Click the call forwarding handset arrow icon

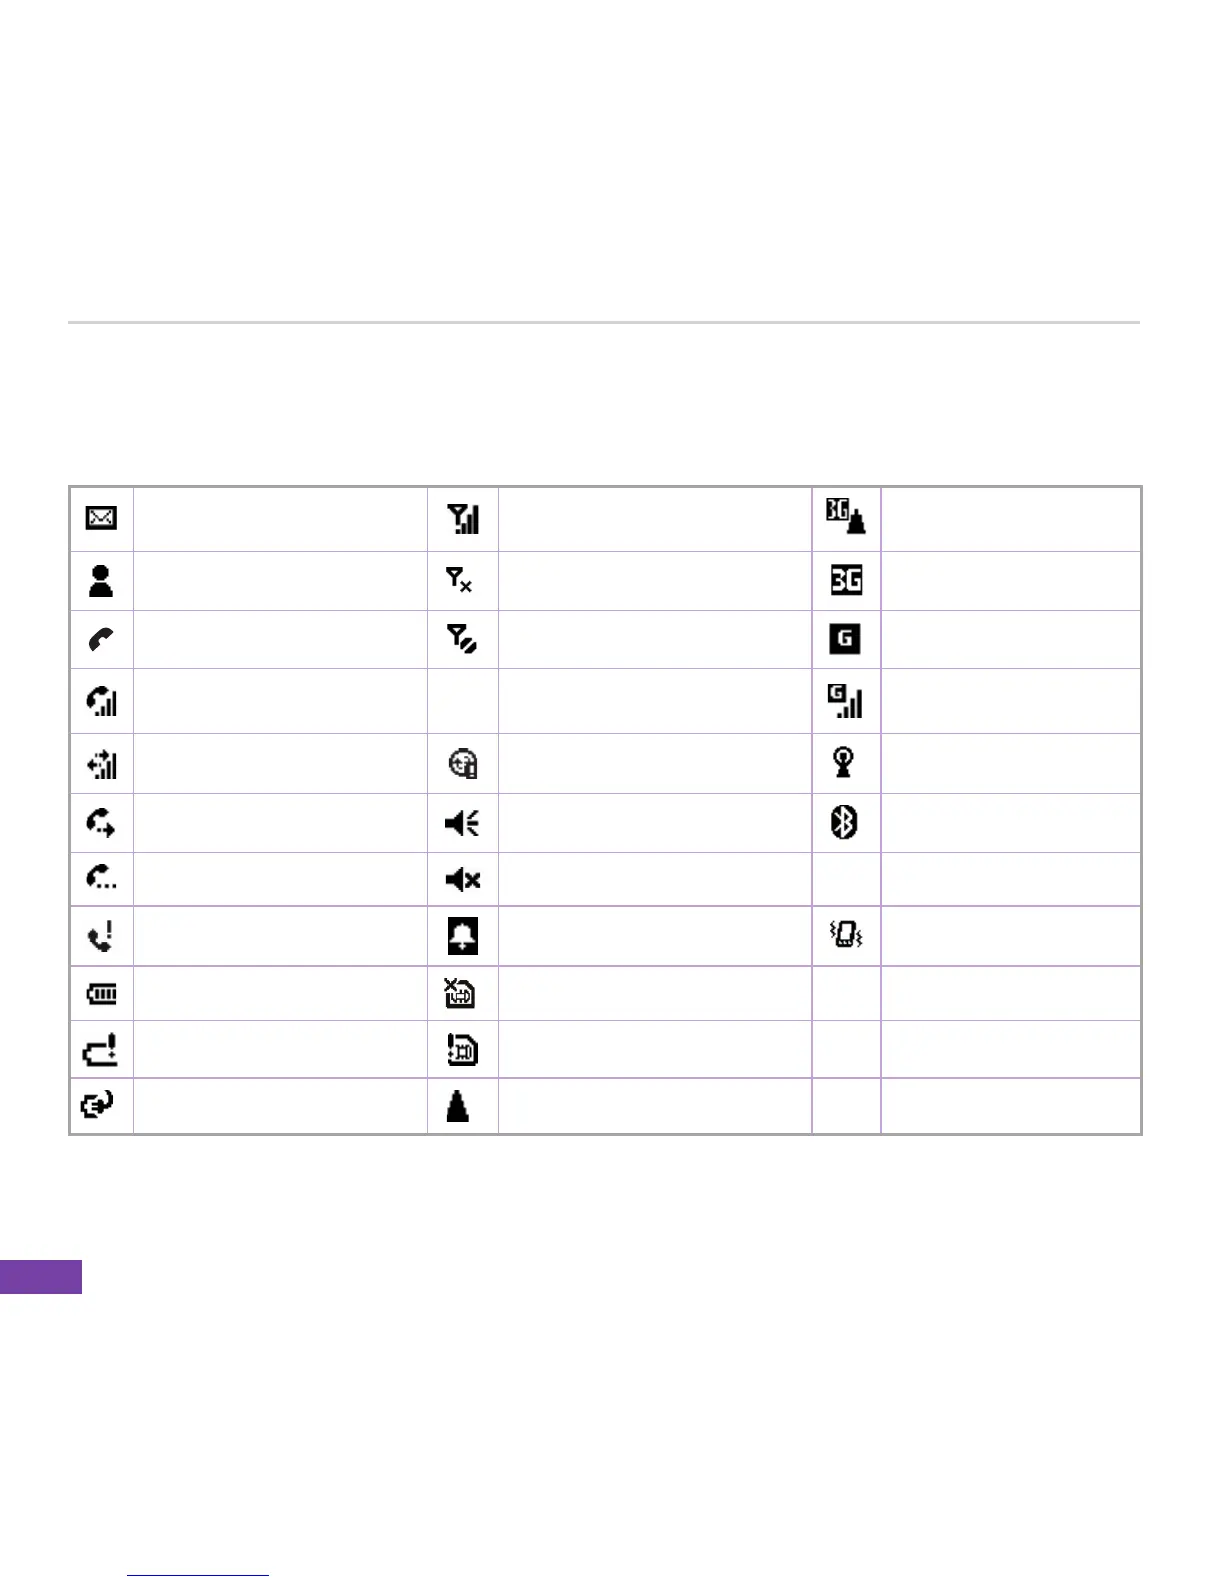pyautogui.click(x=101, y=823)
